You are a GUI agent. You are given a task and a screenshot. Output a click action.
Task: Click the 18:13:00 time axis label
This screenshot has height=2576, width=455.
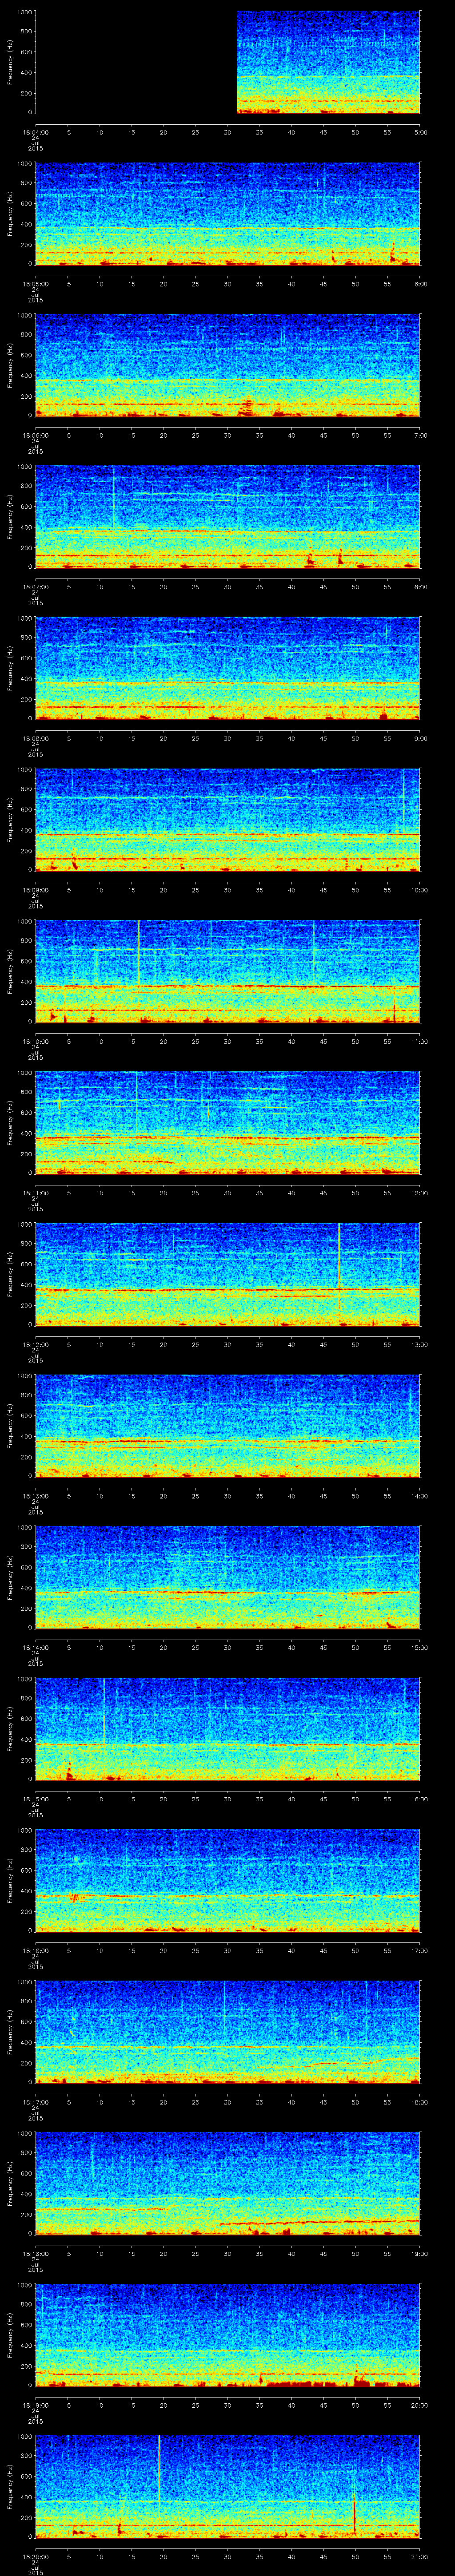[36, 1496]
